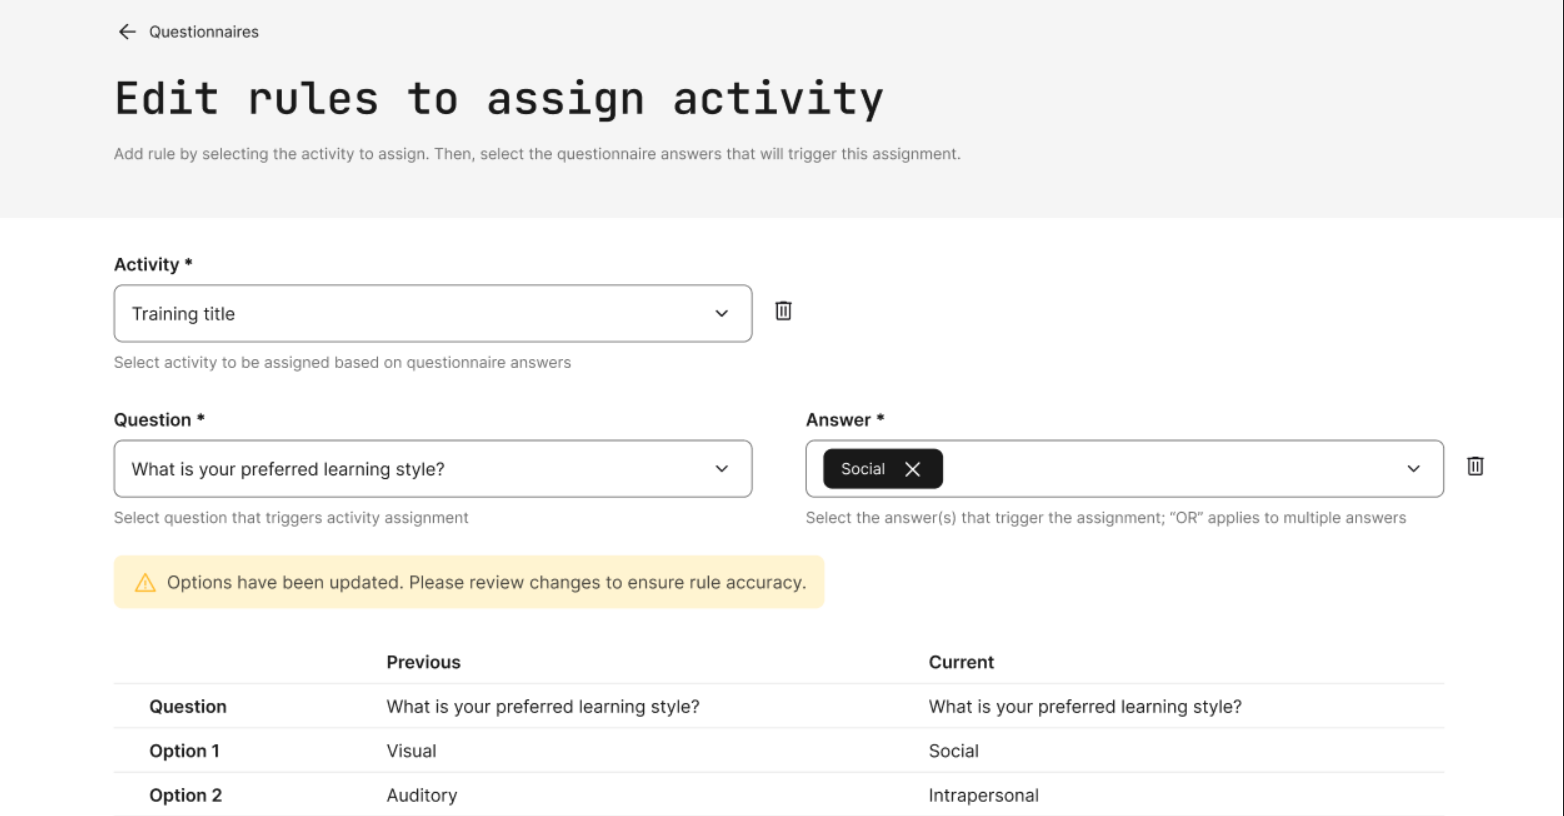Select the Option 1 row label
This screenshot has height=816, width=1564.
[x=184, y=751]
